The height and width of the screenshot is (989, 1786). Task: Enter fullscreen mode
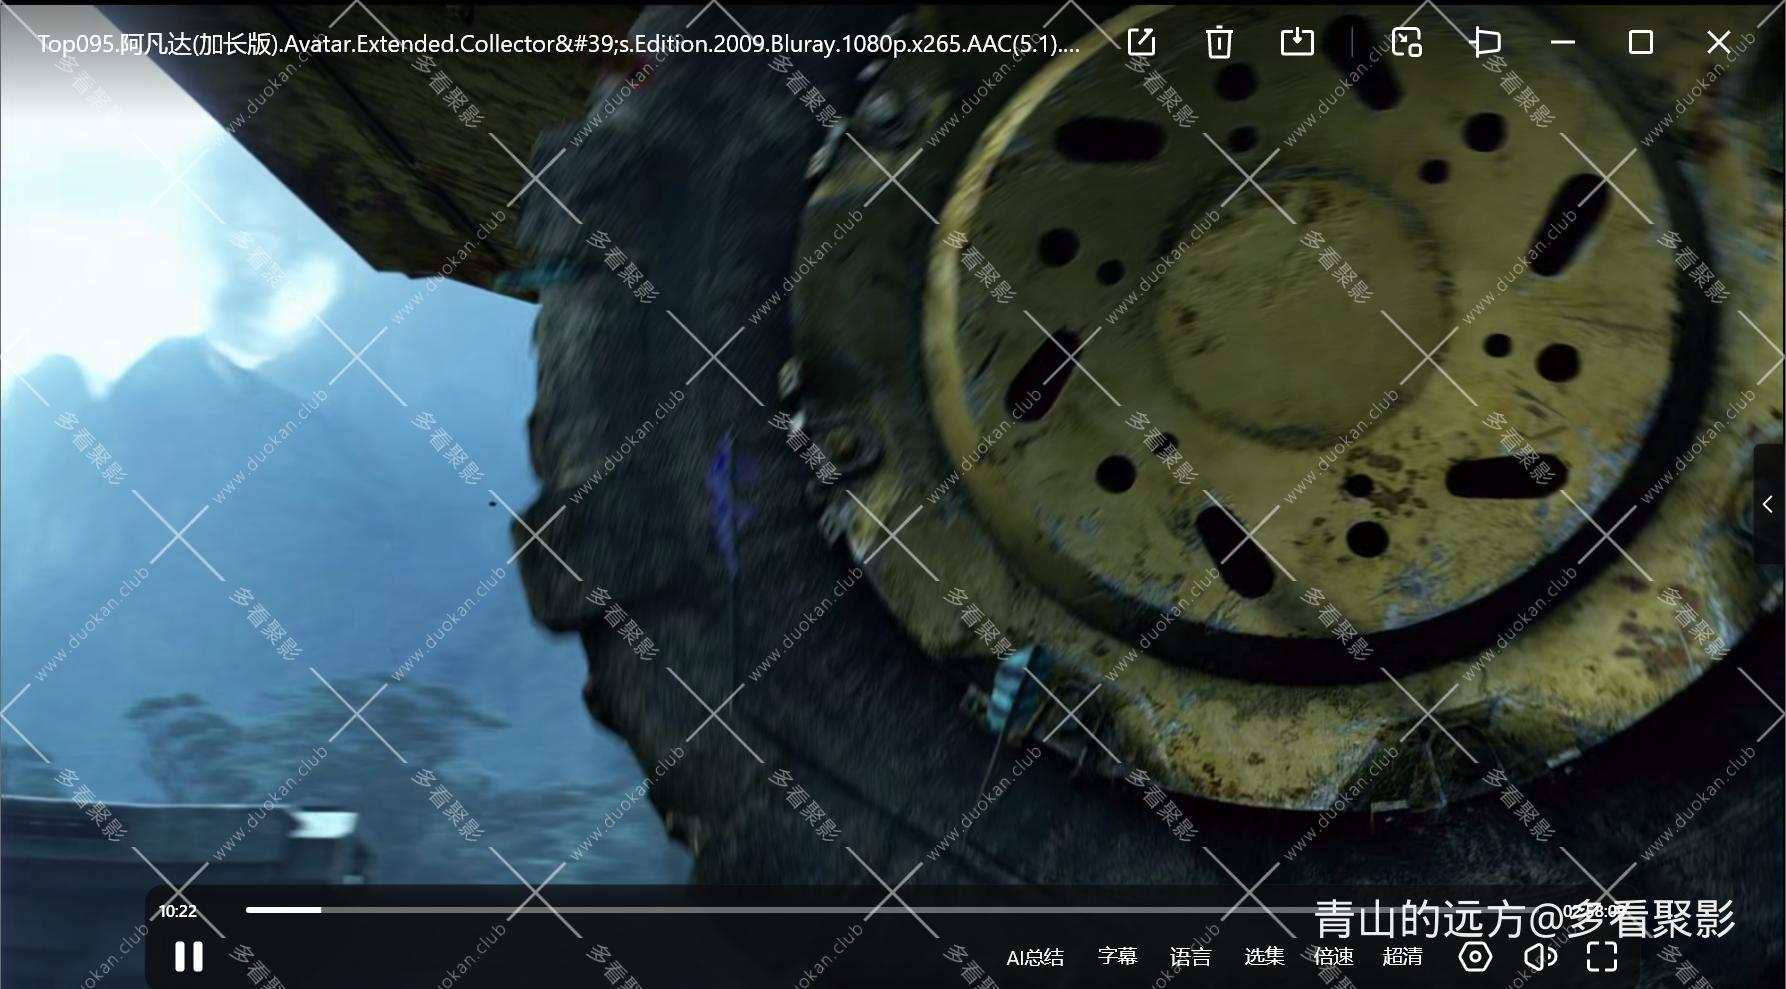point(1602,957)
